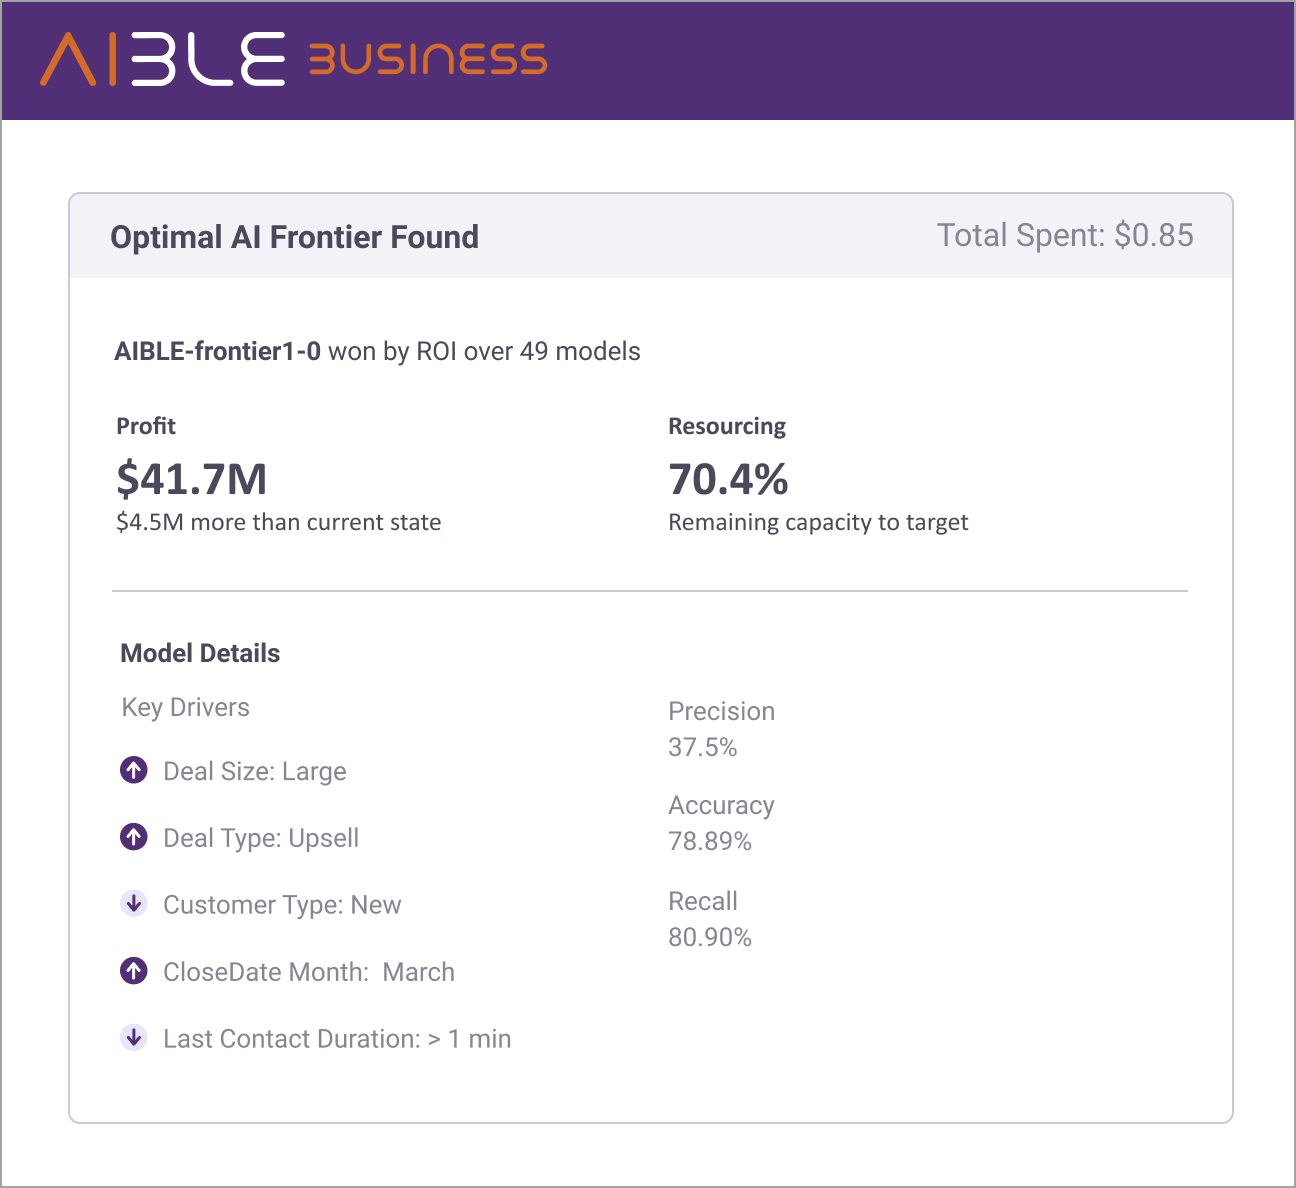This screenshot has width=1296, height=1188.
Task: Click the 78.89% accuracy value
Action: pos(710,841)
